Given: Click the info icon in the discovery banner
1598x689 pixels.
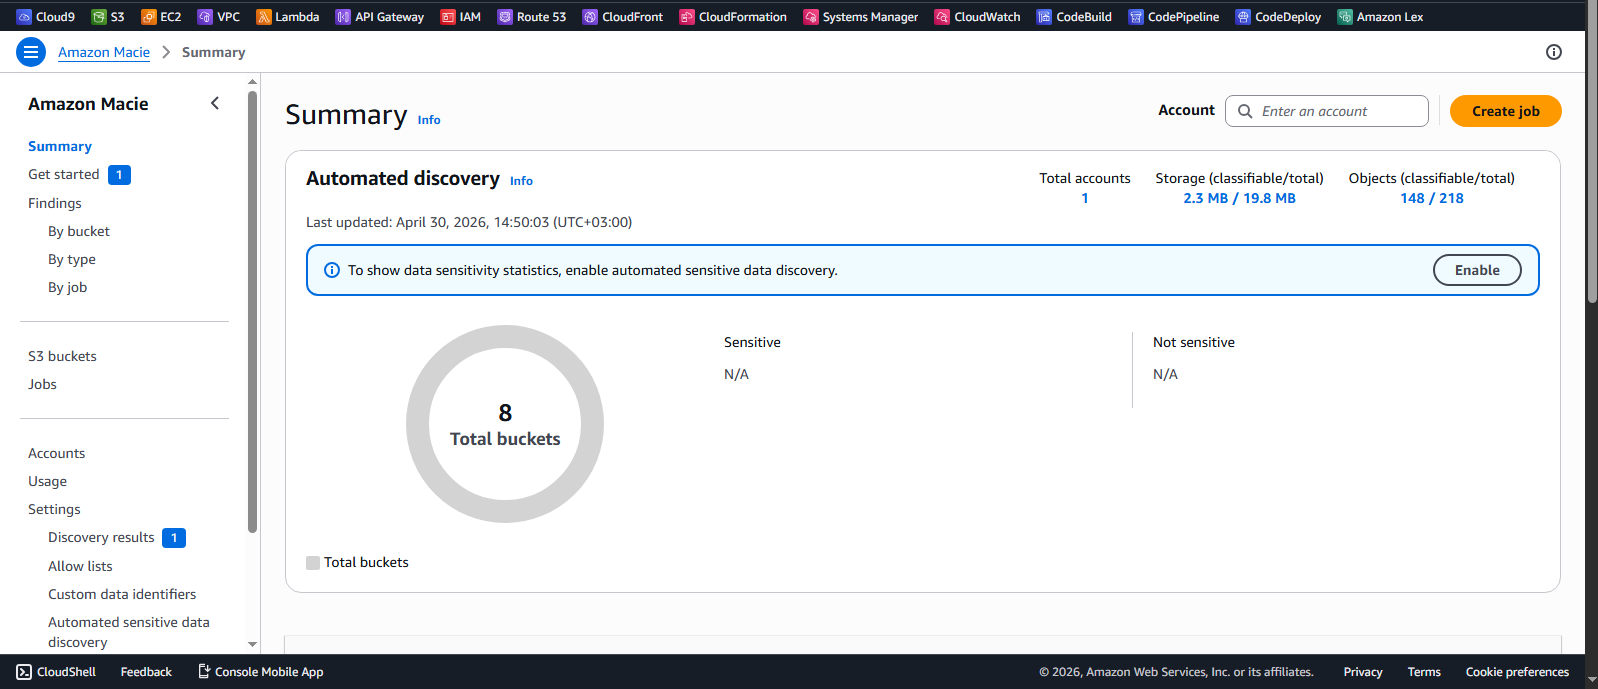Looking at the screenshot, I should (332, 270).
